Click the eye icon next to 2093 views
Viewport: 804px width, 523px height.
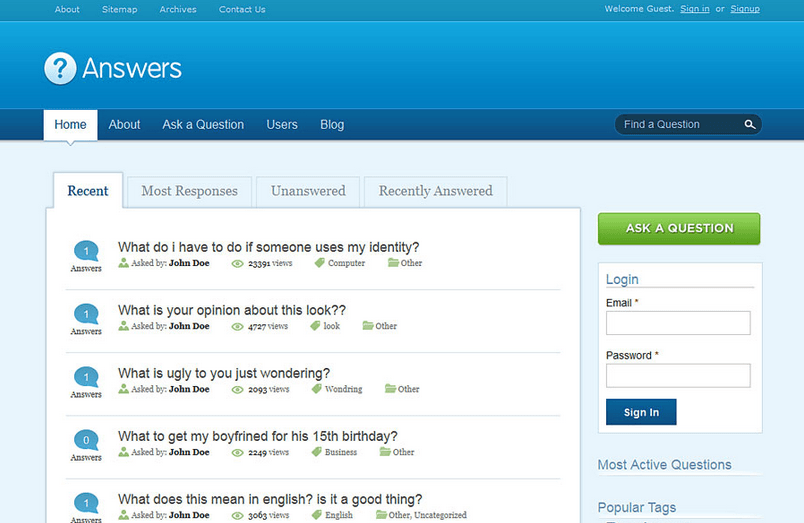coord(237,390)
